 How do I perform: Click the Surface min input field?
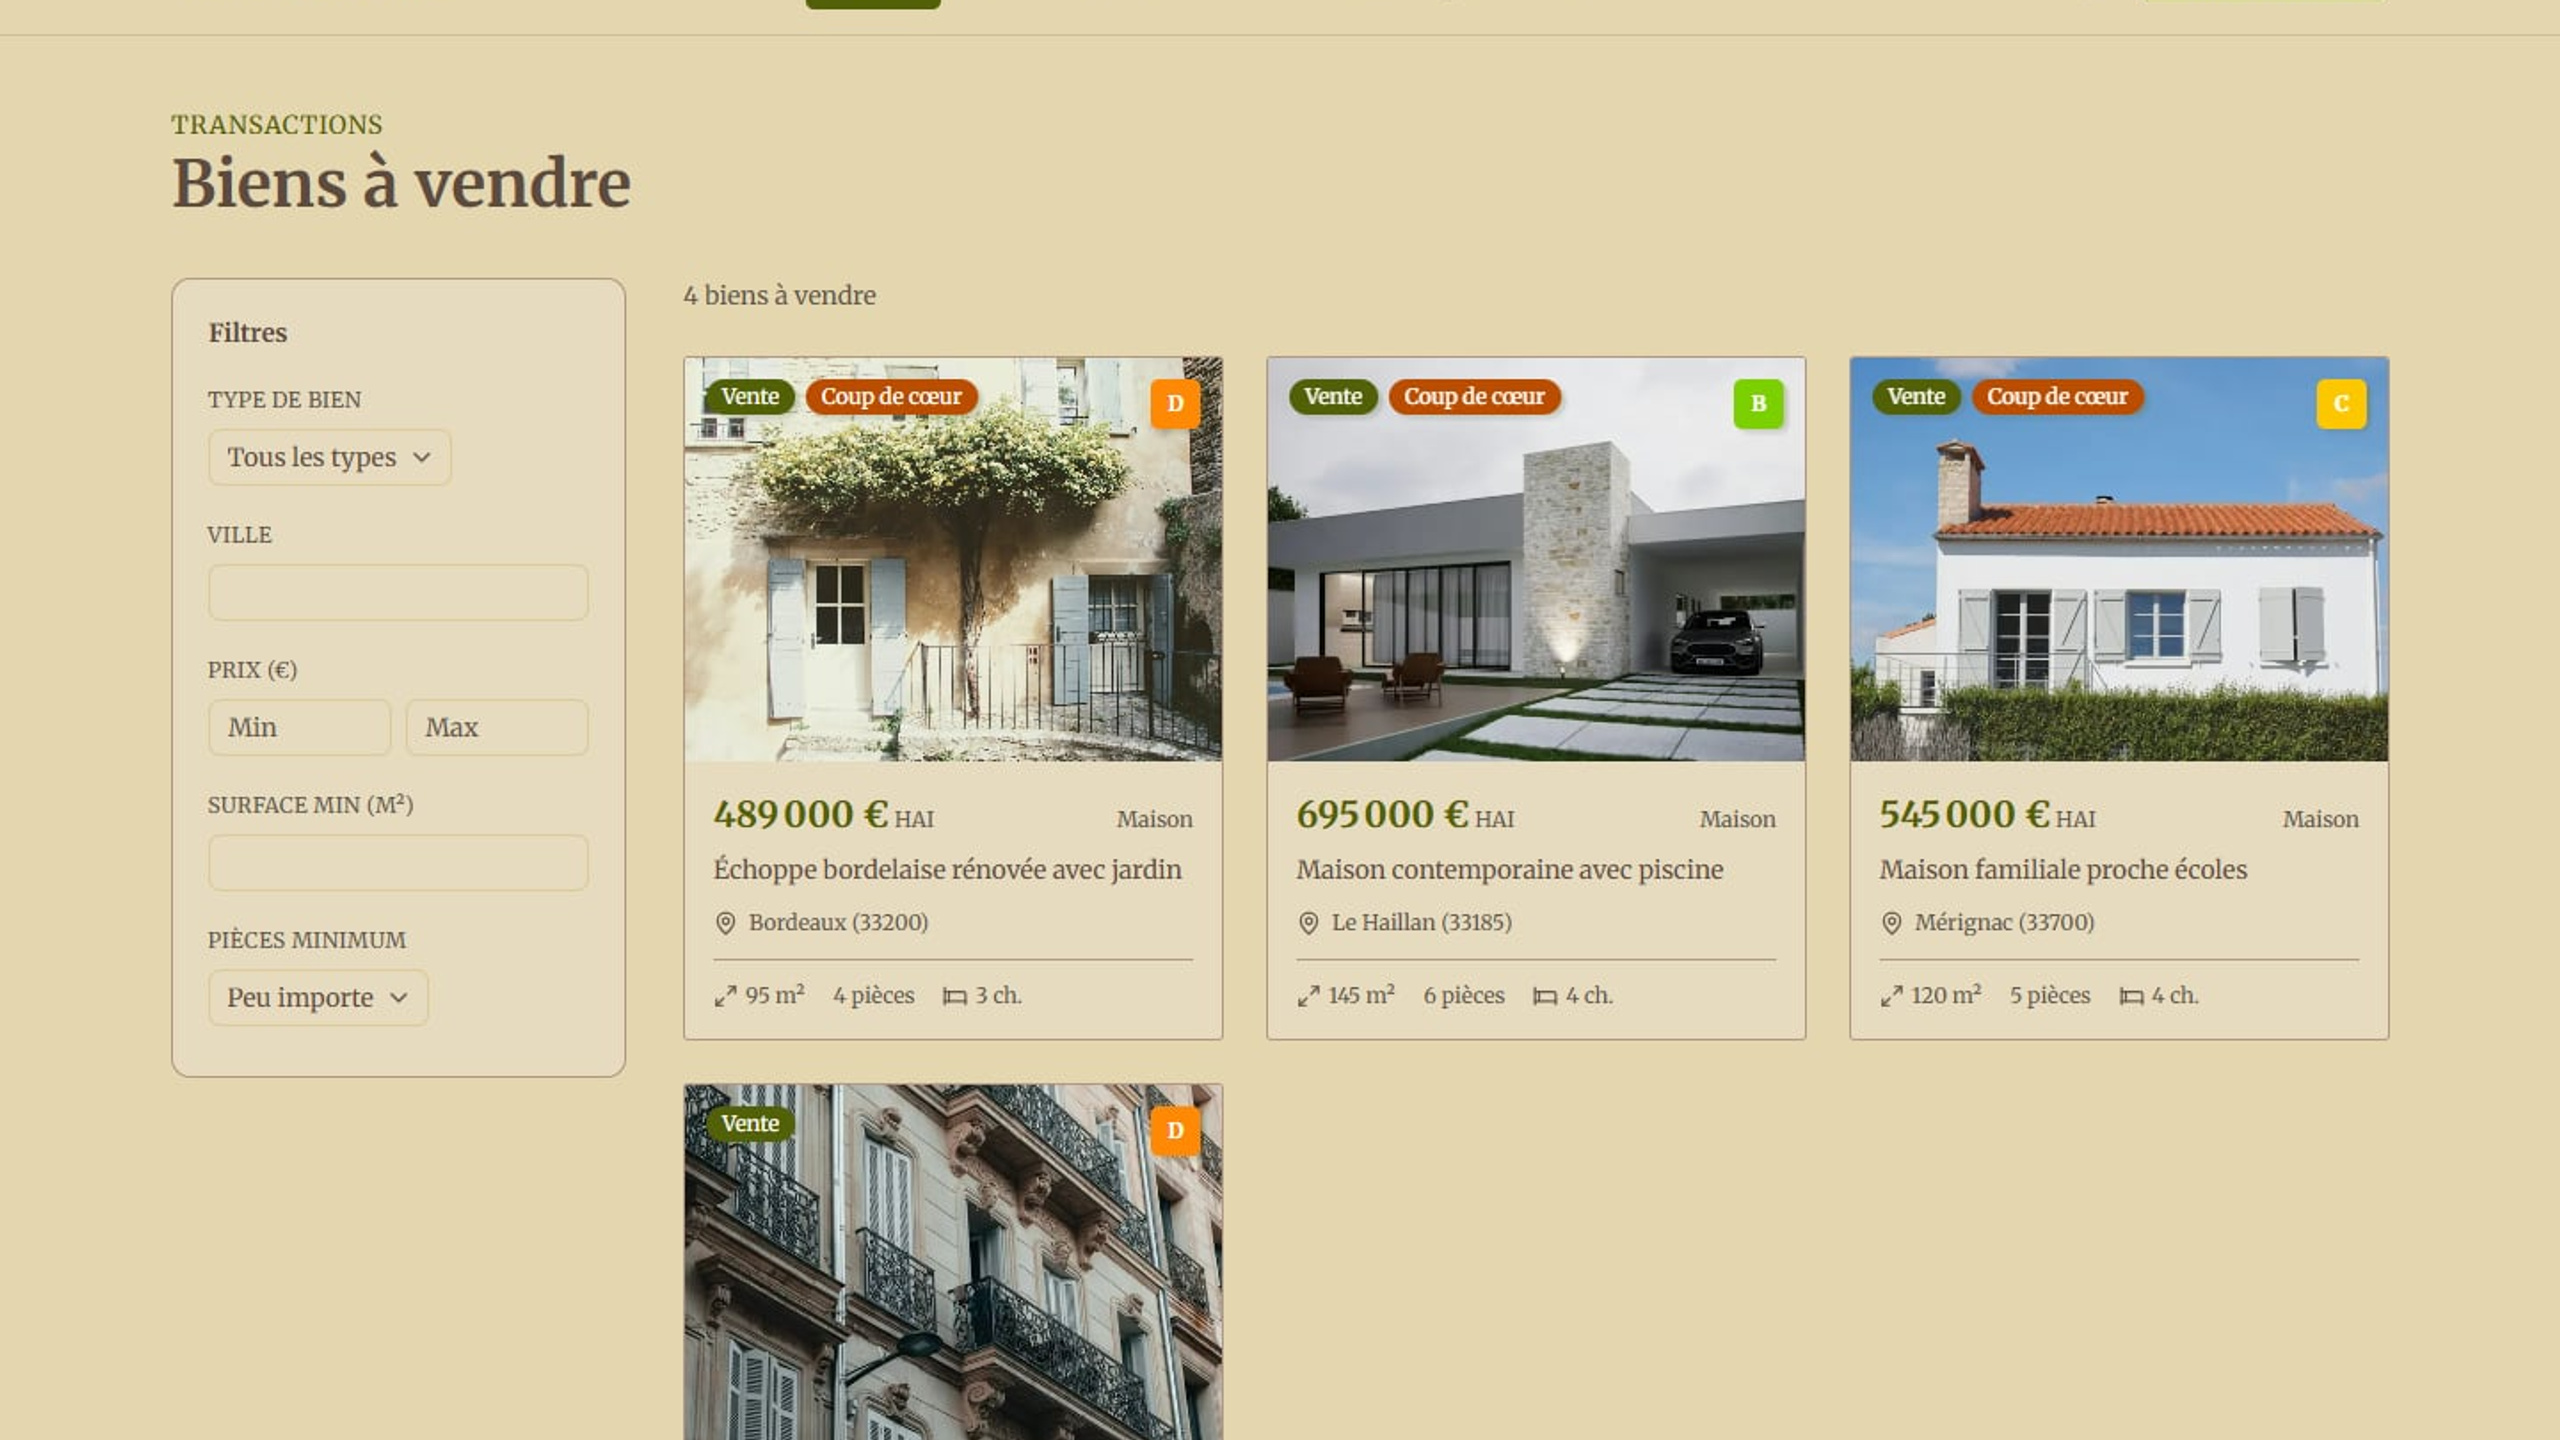click(x=398, y=862)
